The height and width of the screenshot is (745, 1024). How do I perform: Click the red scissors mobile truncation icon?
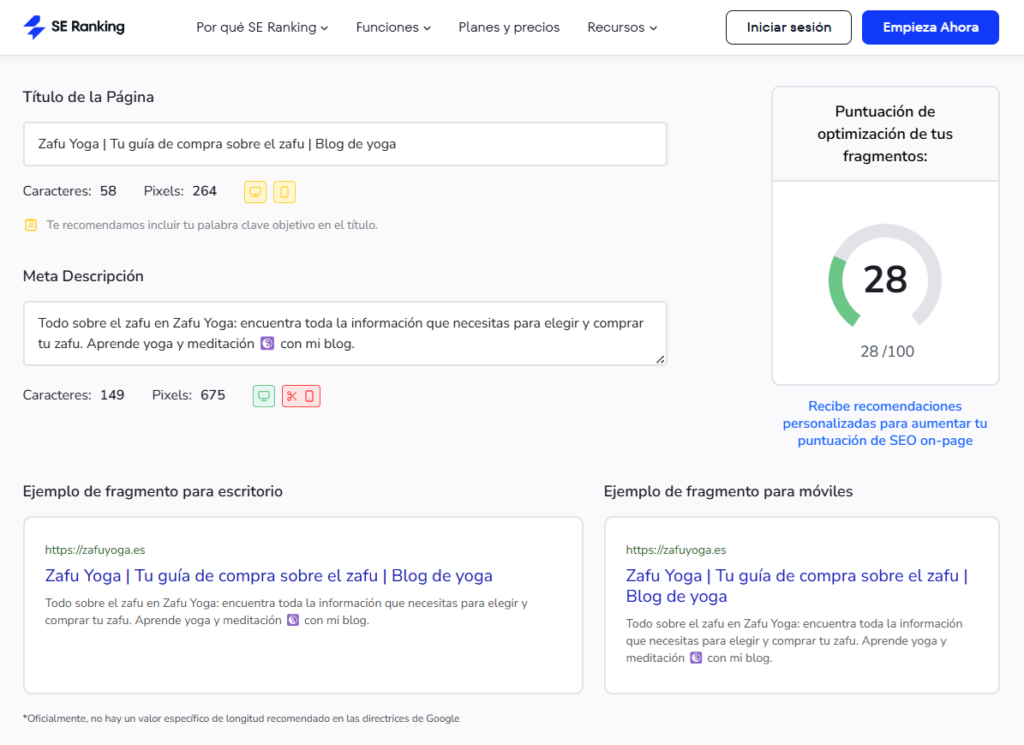[x=301, y=396]
